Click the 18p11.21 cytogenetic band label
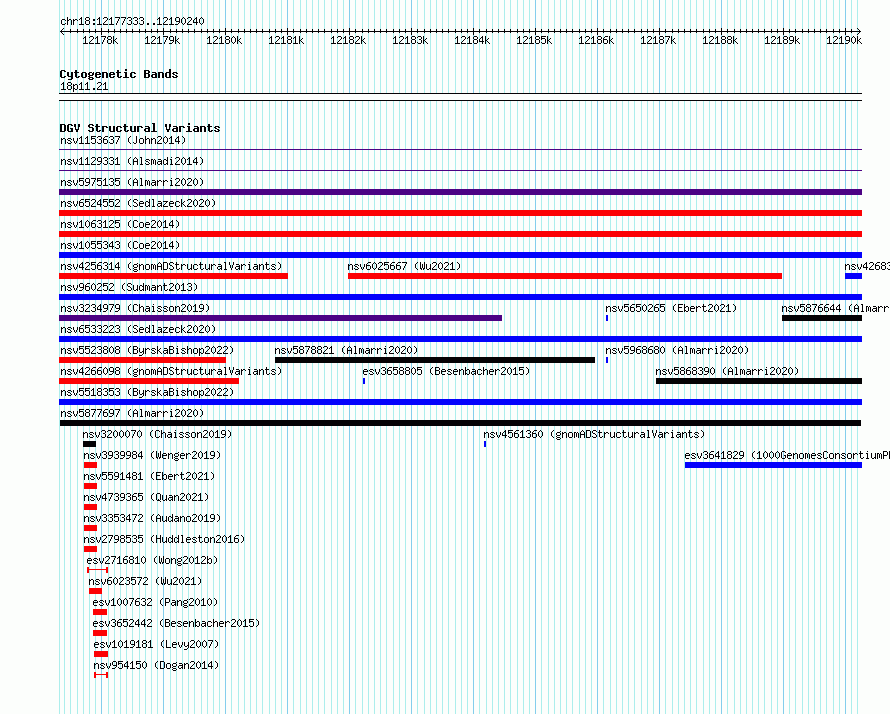The height and width of the screenshot is (714, 890). click(x=84, y=86)
